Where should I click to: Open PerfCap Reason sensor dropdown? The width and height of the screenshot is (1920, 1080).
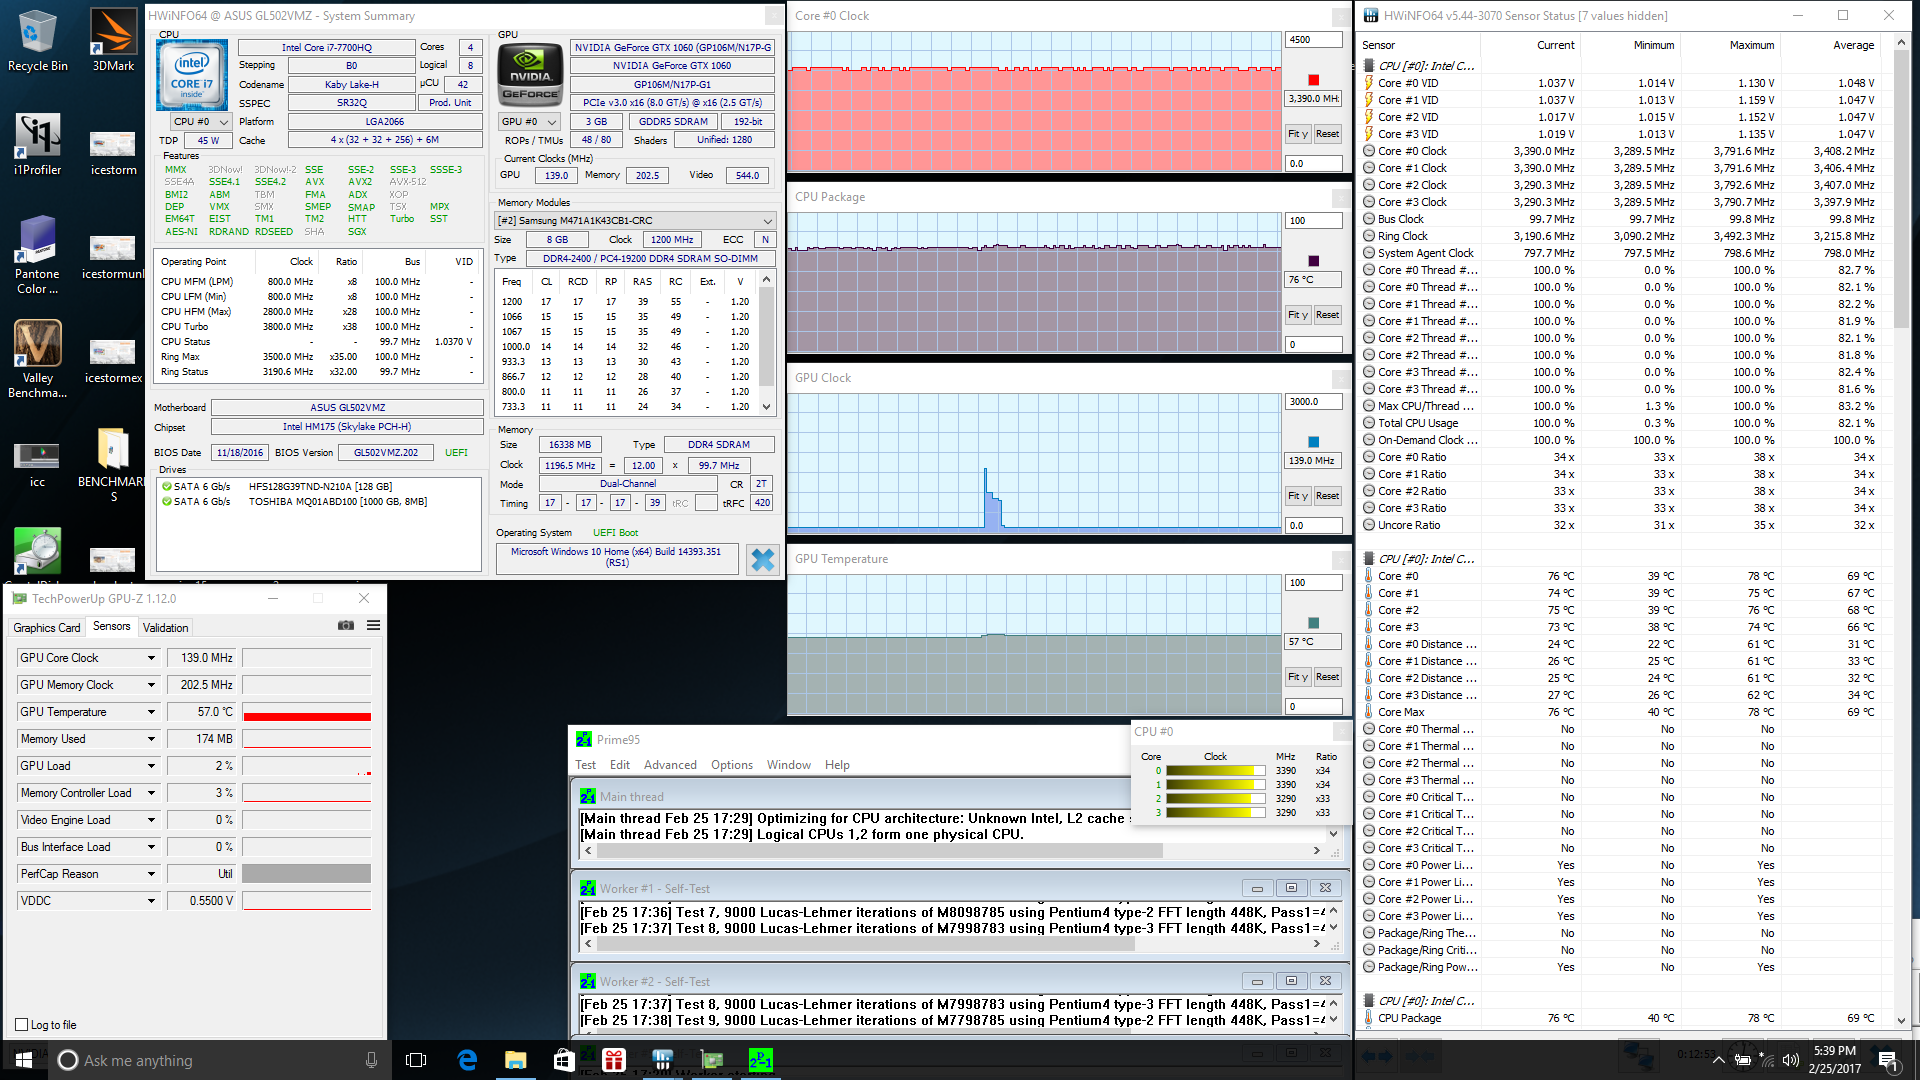(x=151, y=874)
